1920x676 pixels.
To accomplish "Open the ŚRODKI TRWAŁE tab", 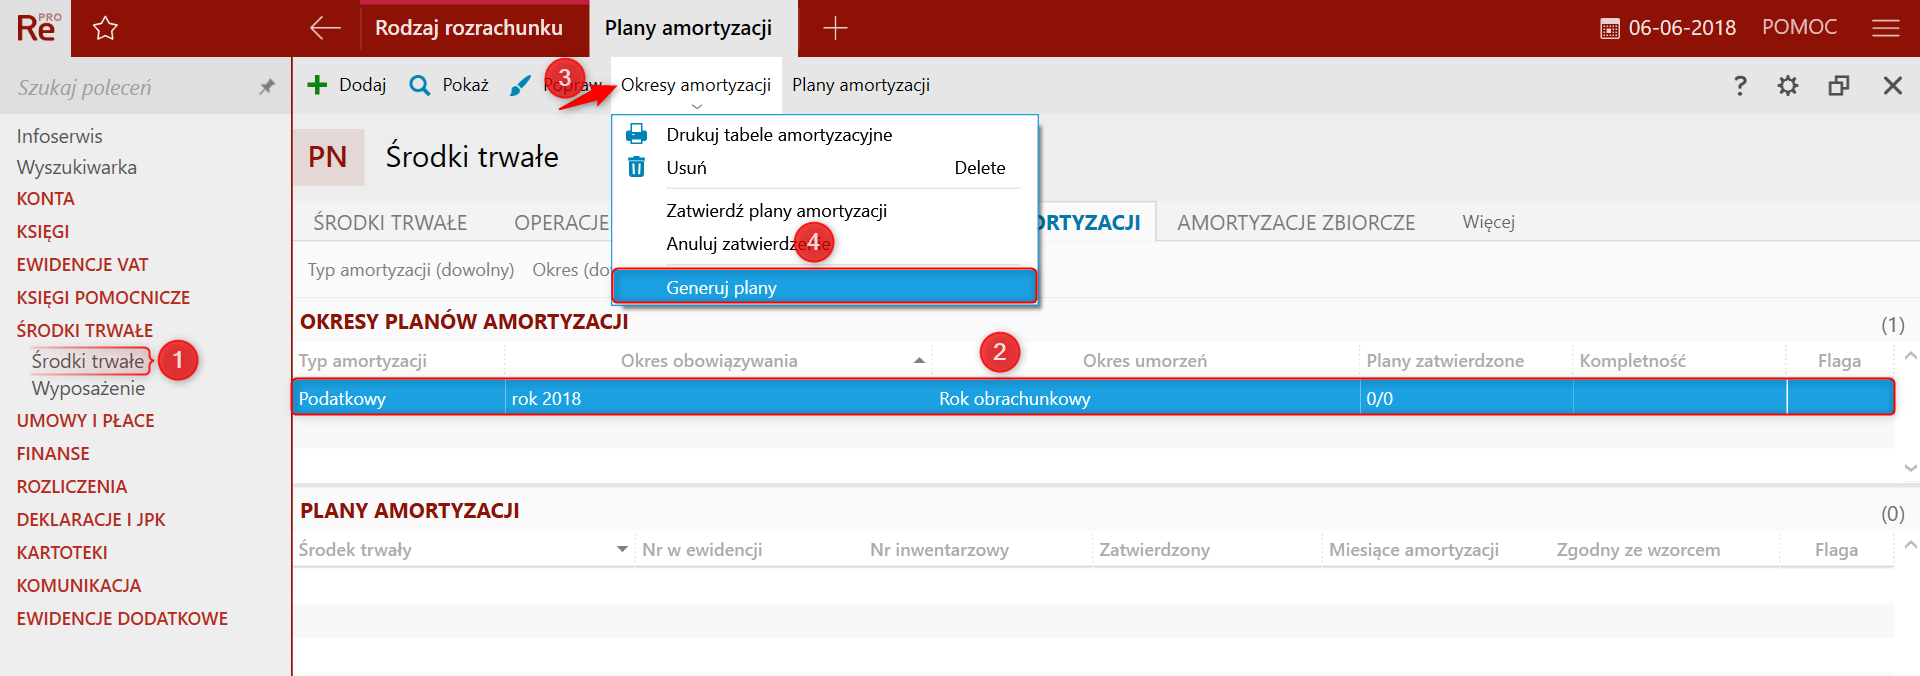I will click(x=390, y=223).
